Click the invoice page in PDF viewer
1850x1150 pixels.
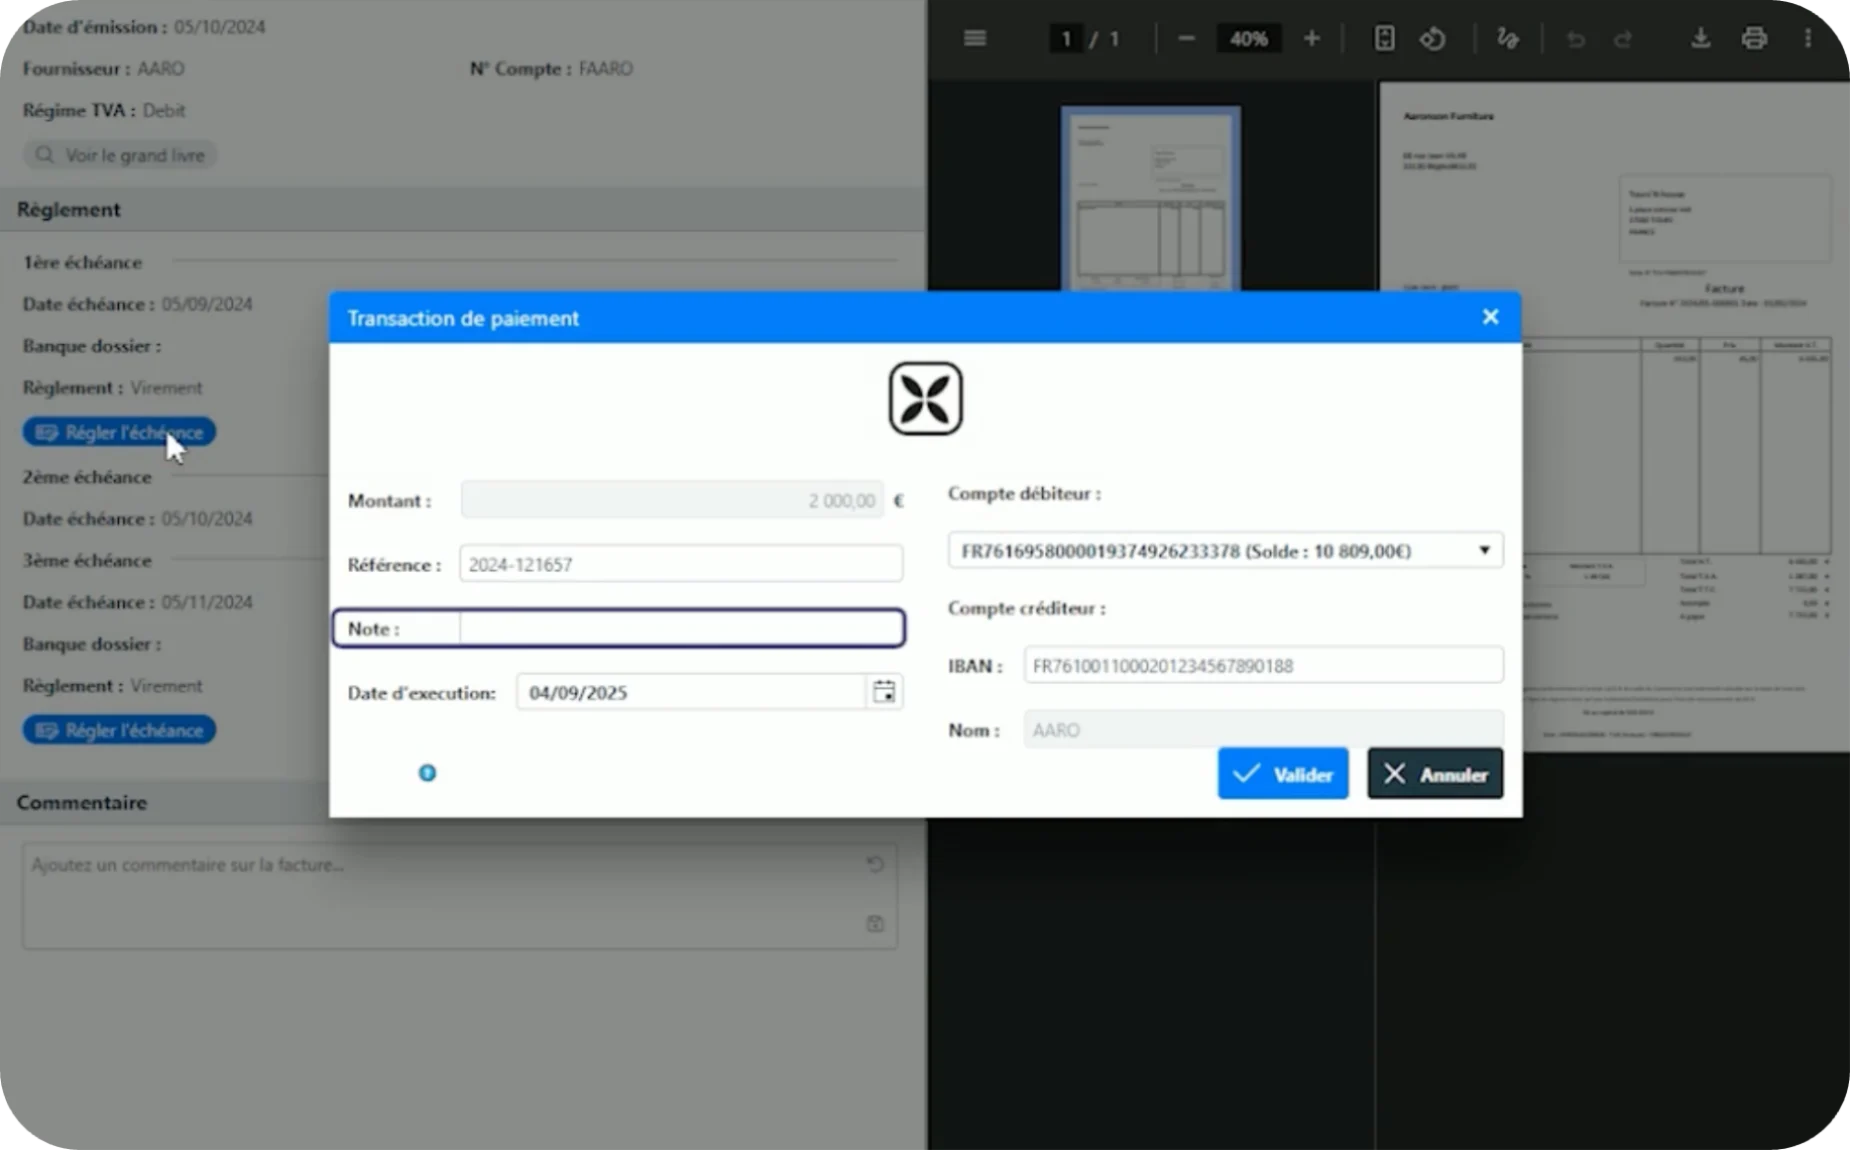pos(1614,417)
